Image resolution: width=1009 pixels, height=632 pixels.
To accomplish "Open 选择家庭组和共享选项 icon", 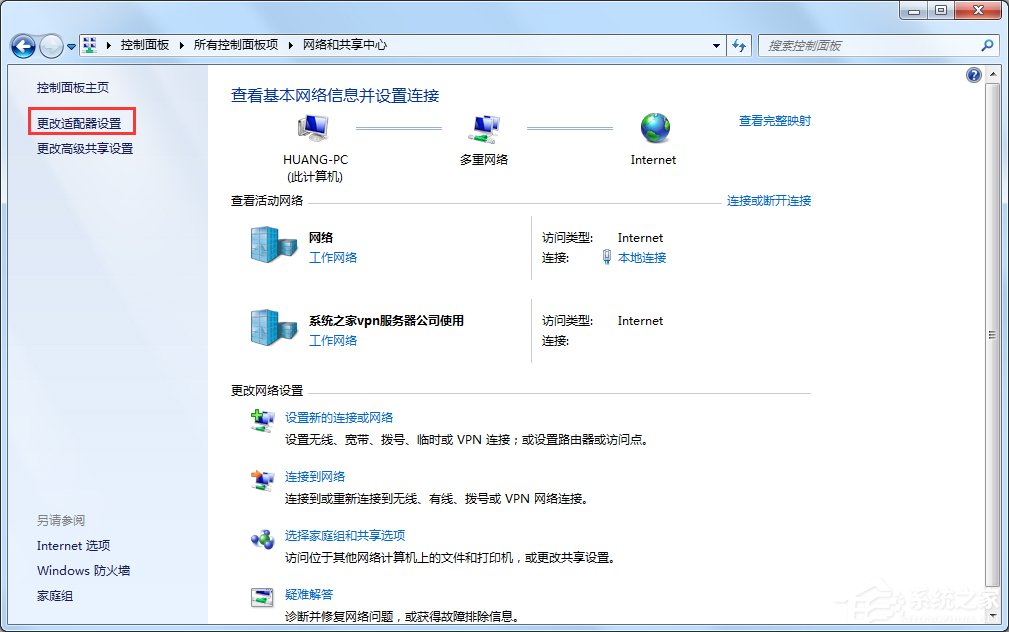I will [262, 537].
